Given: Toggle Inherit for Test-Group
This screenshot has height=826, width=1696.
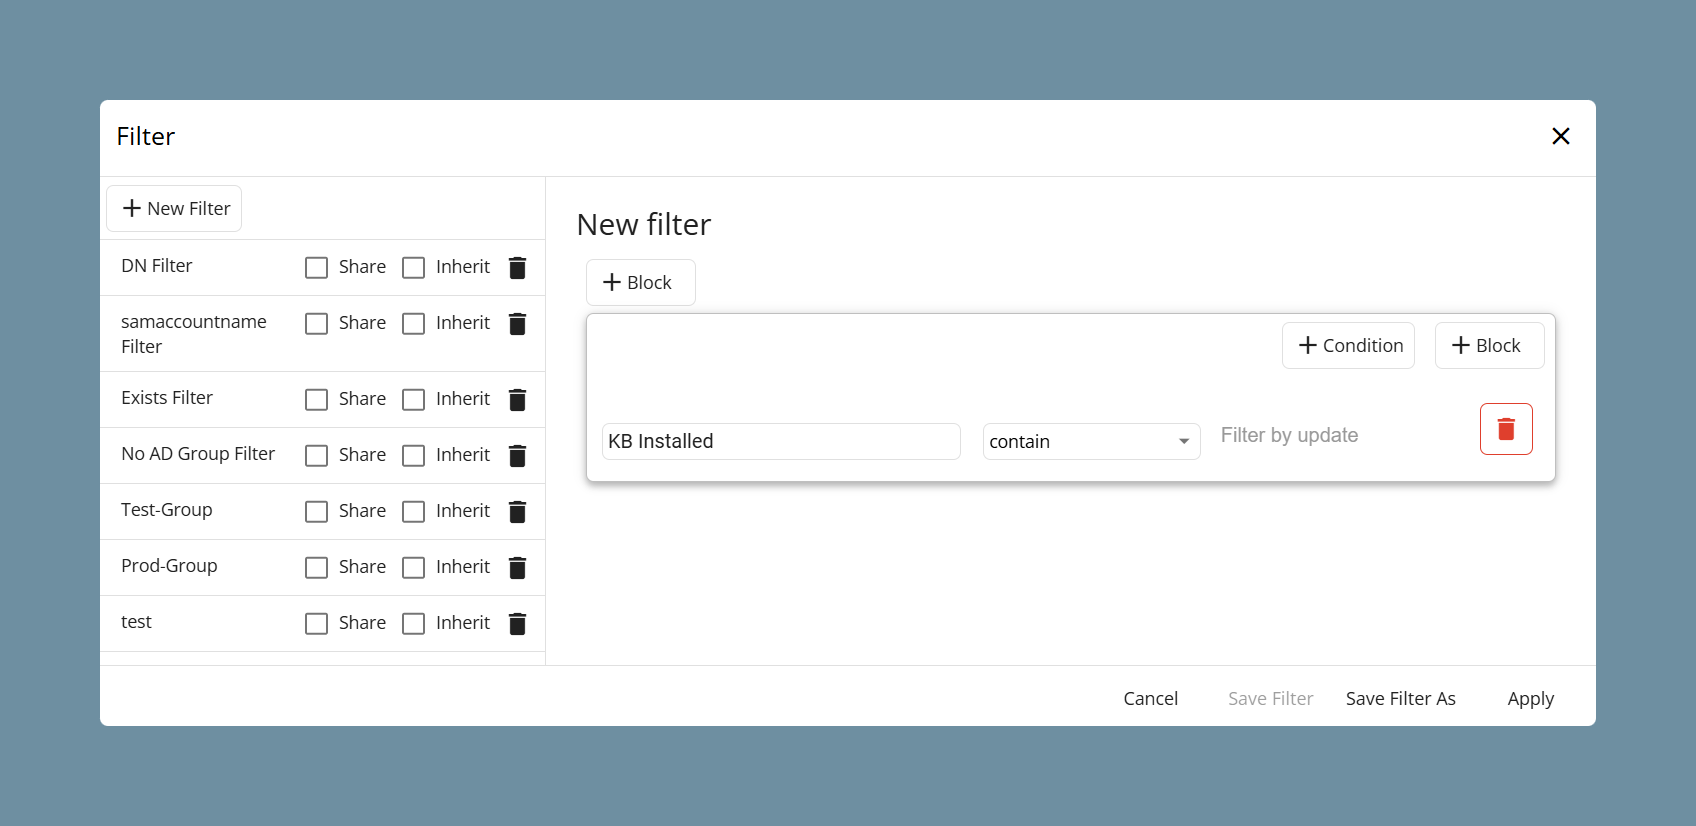Looking at the screenshot, I should (413, 511).
